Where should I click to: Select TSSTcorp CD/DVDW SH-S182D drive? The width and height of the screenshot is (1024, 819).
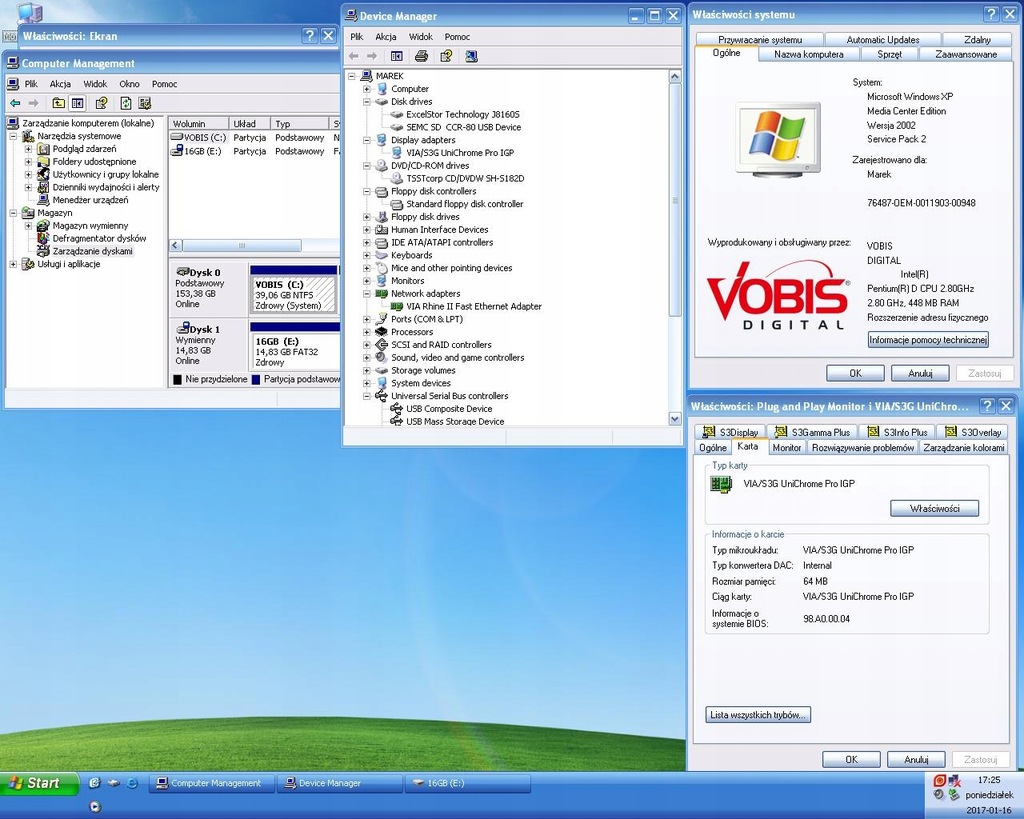(465, 178)
